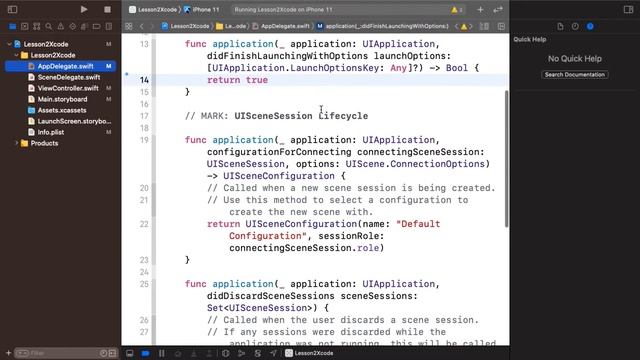This screenshot has width=640, height=360.
Task: Show the Debug navigator
Action: [84, 27]
